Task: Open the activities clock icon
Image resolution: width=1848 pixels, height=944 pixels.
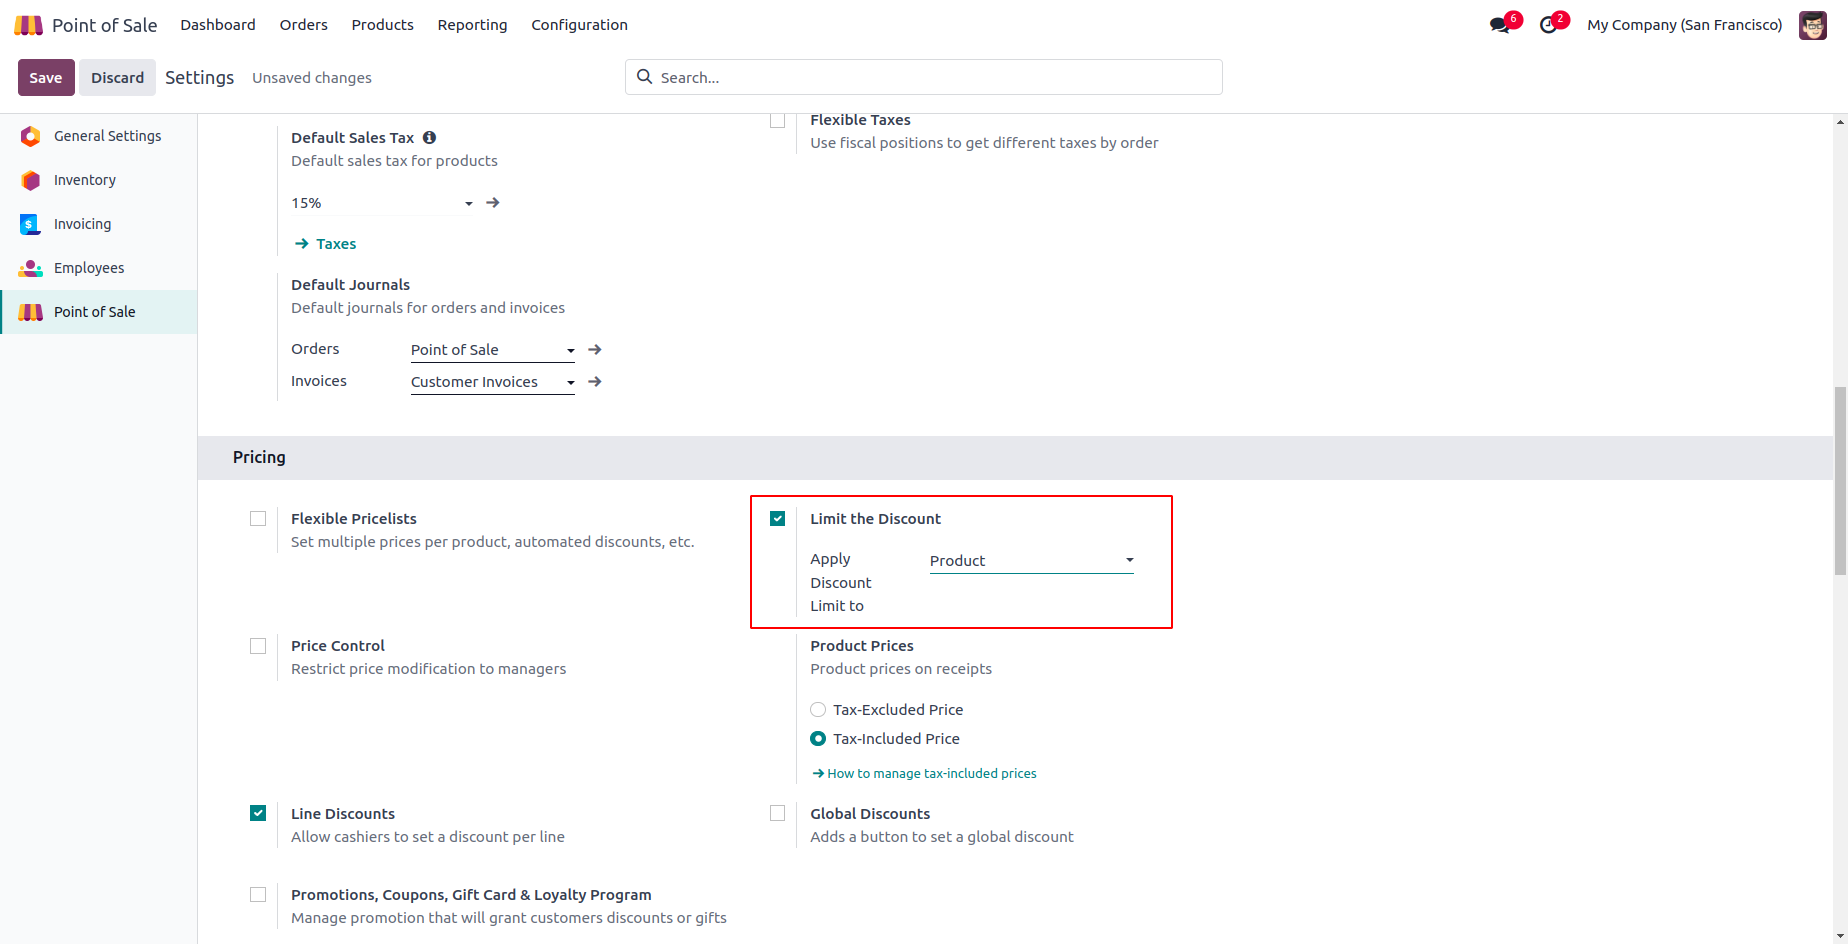Action: click(1548, 25)
